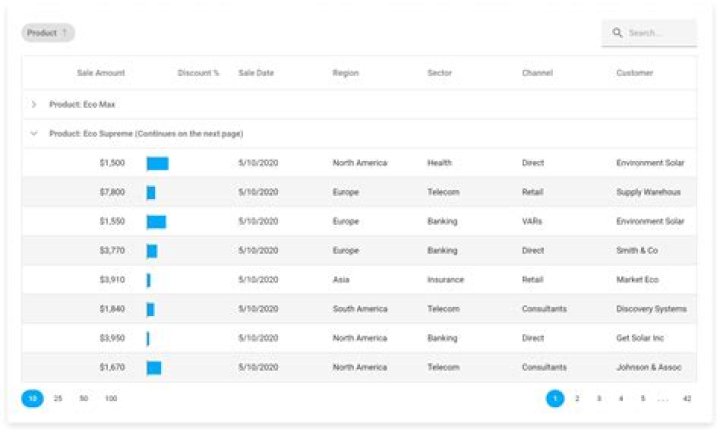Click Retail channel in Market Eco row

[533, 279]
